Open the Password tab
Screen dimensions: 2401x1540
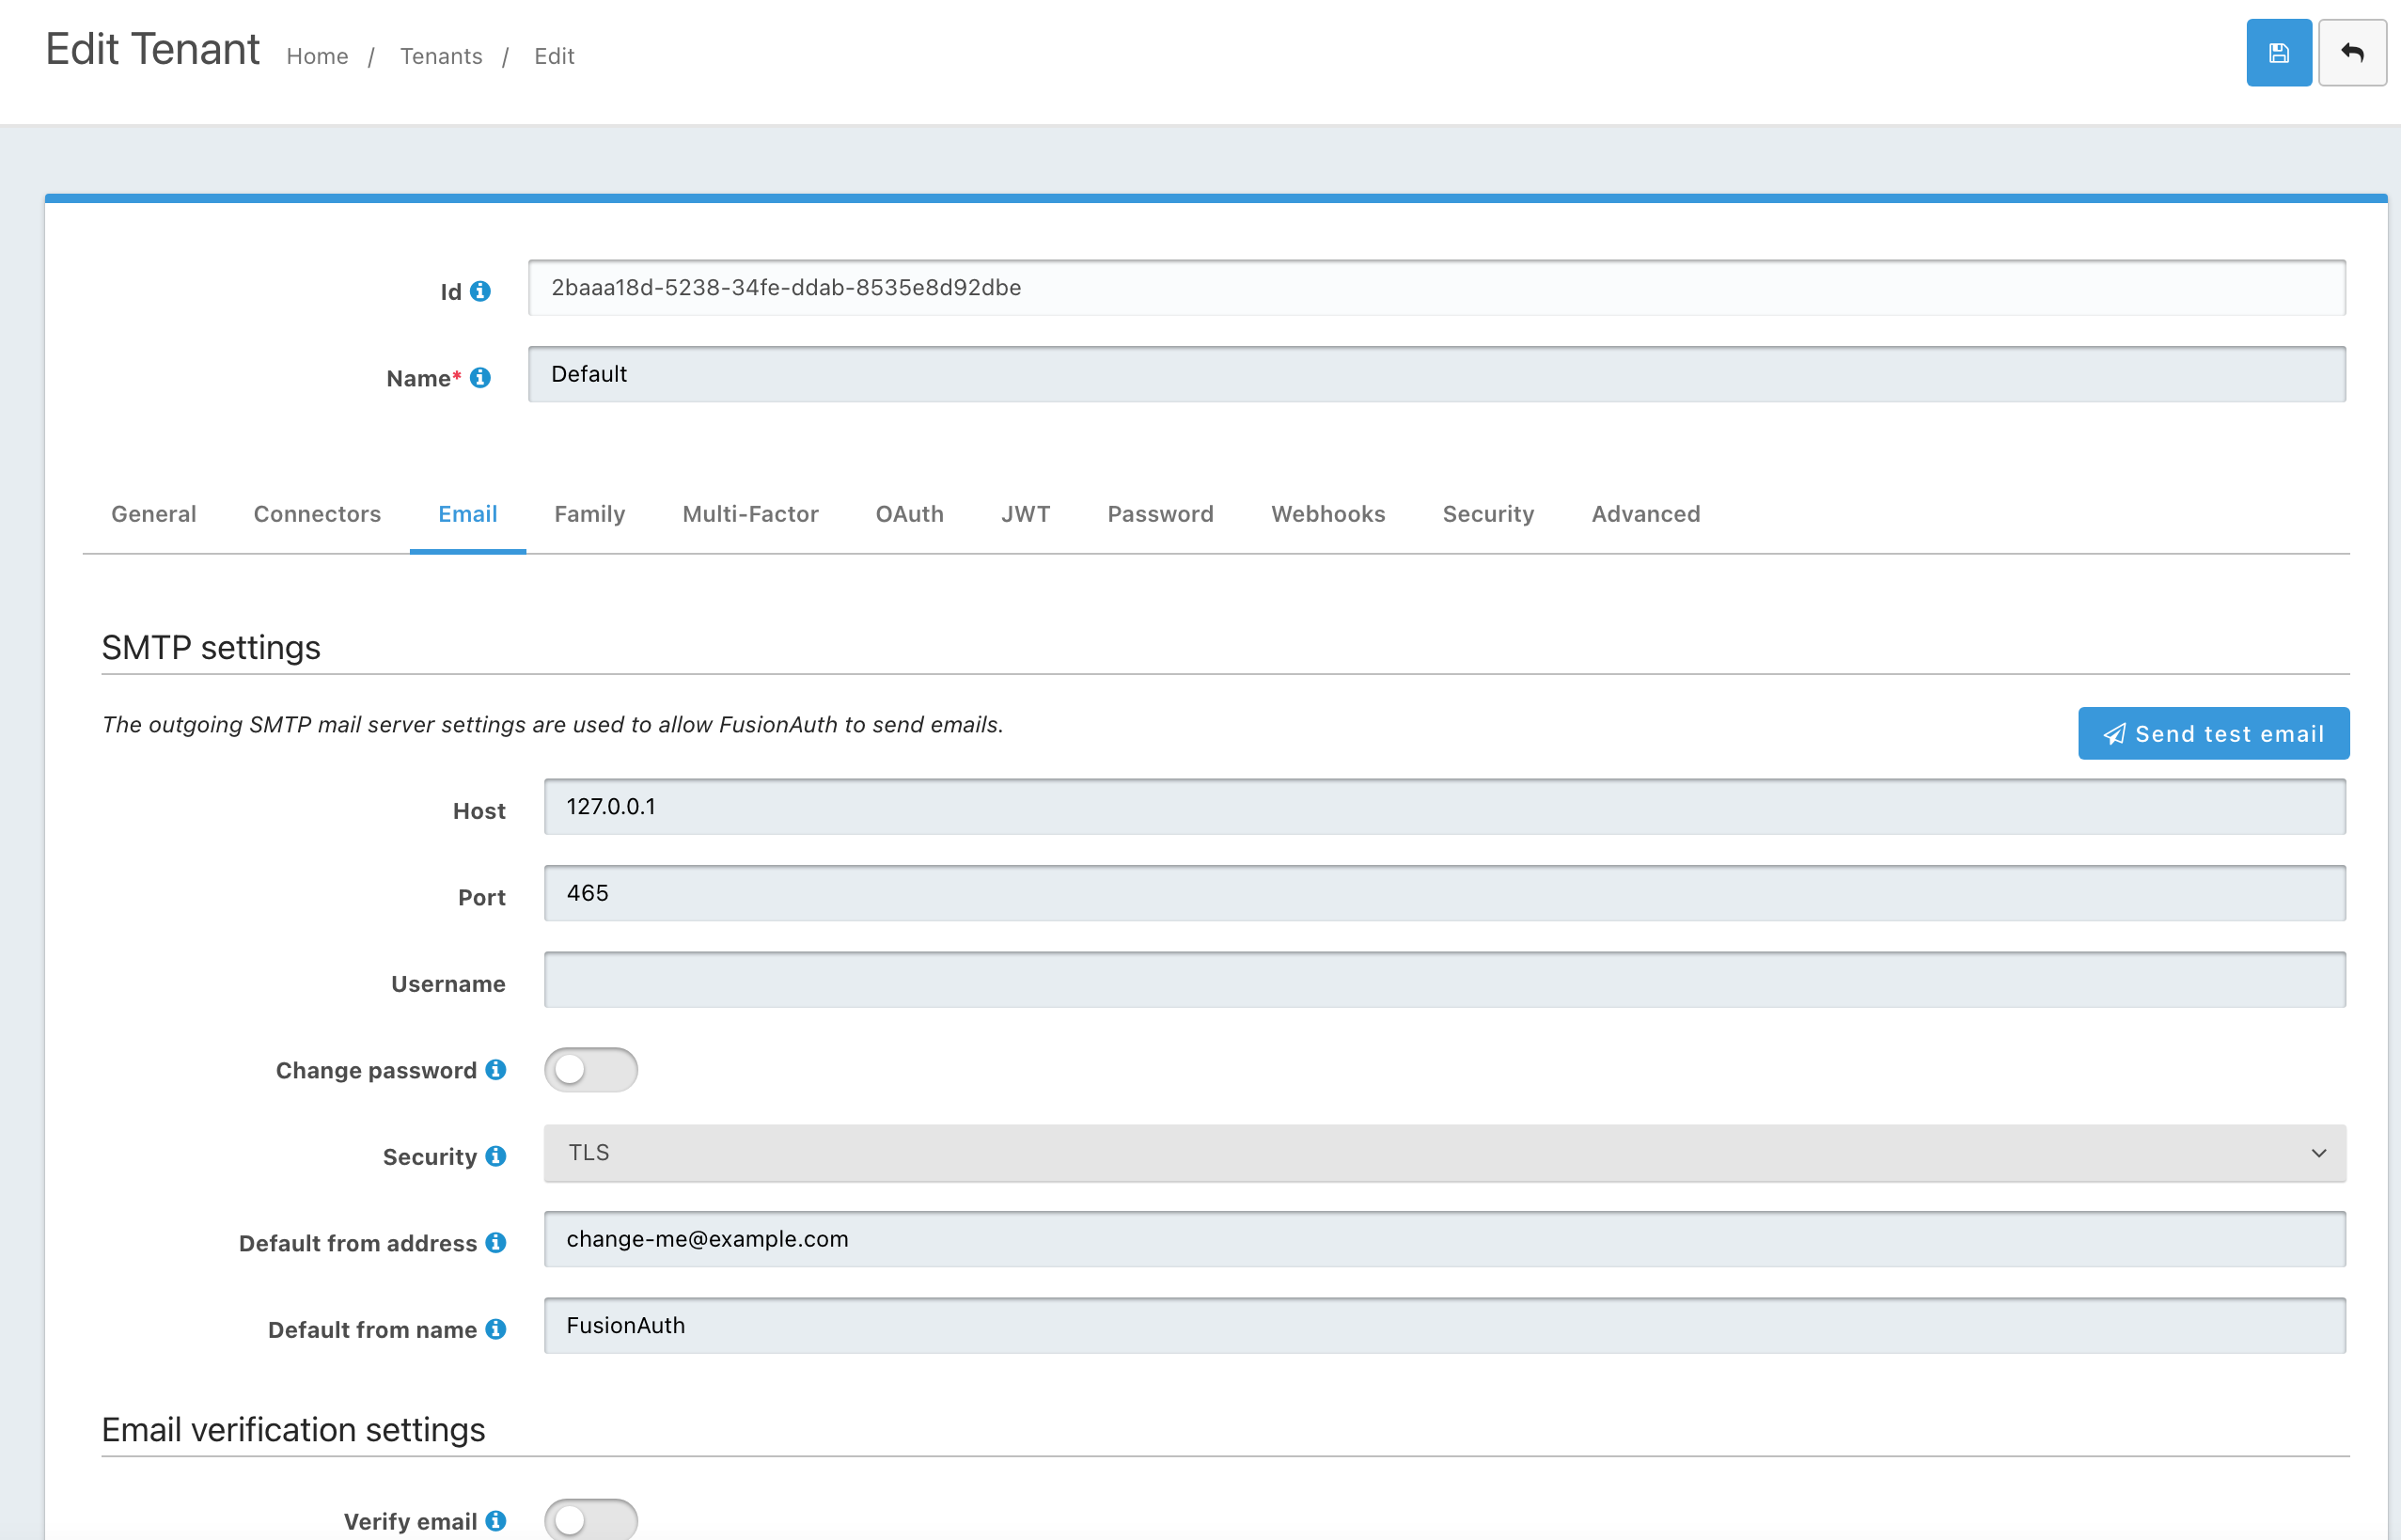pyautogui.click(x=1161, y=514)
